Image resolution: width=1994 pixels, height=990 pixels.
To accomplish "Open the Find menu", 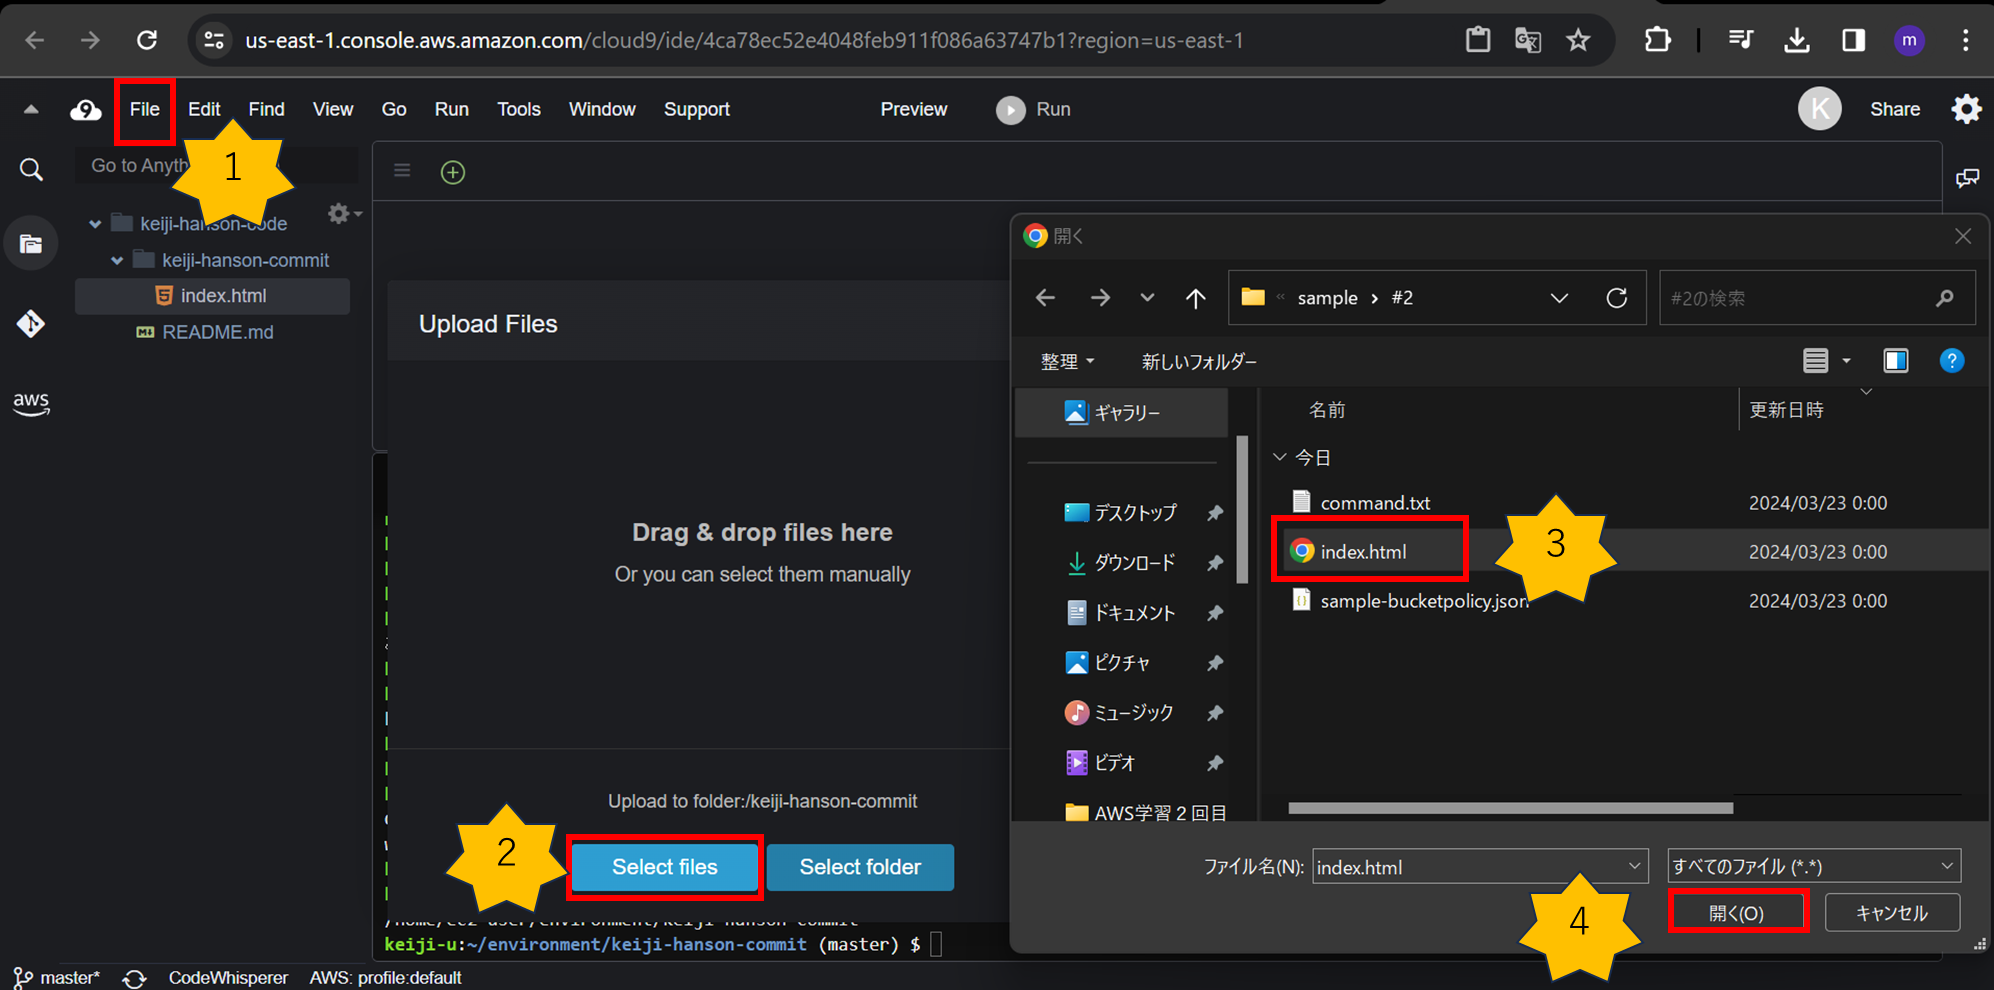I will pyautogui.click(x=266, y=109).
